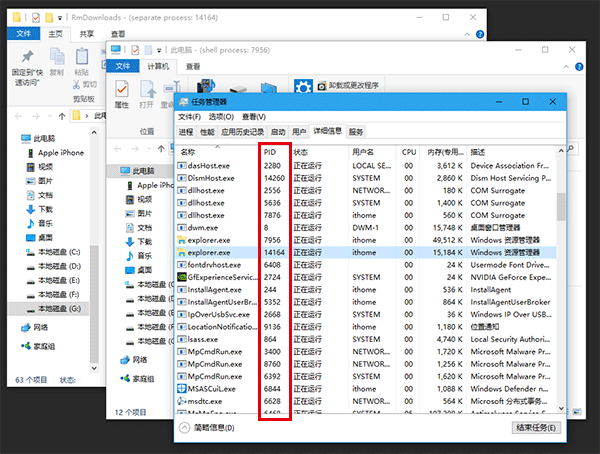Click 卸载或更改程序 in ribbon
This screenshot has width=600, height=454.
349,86
